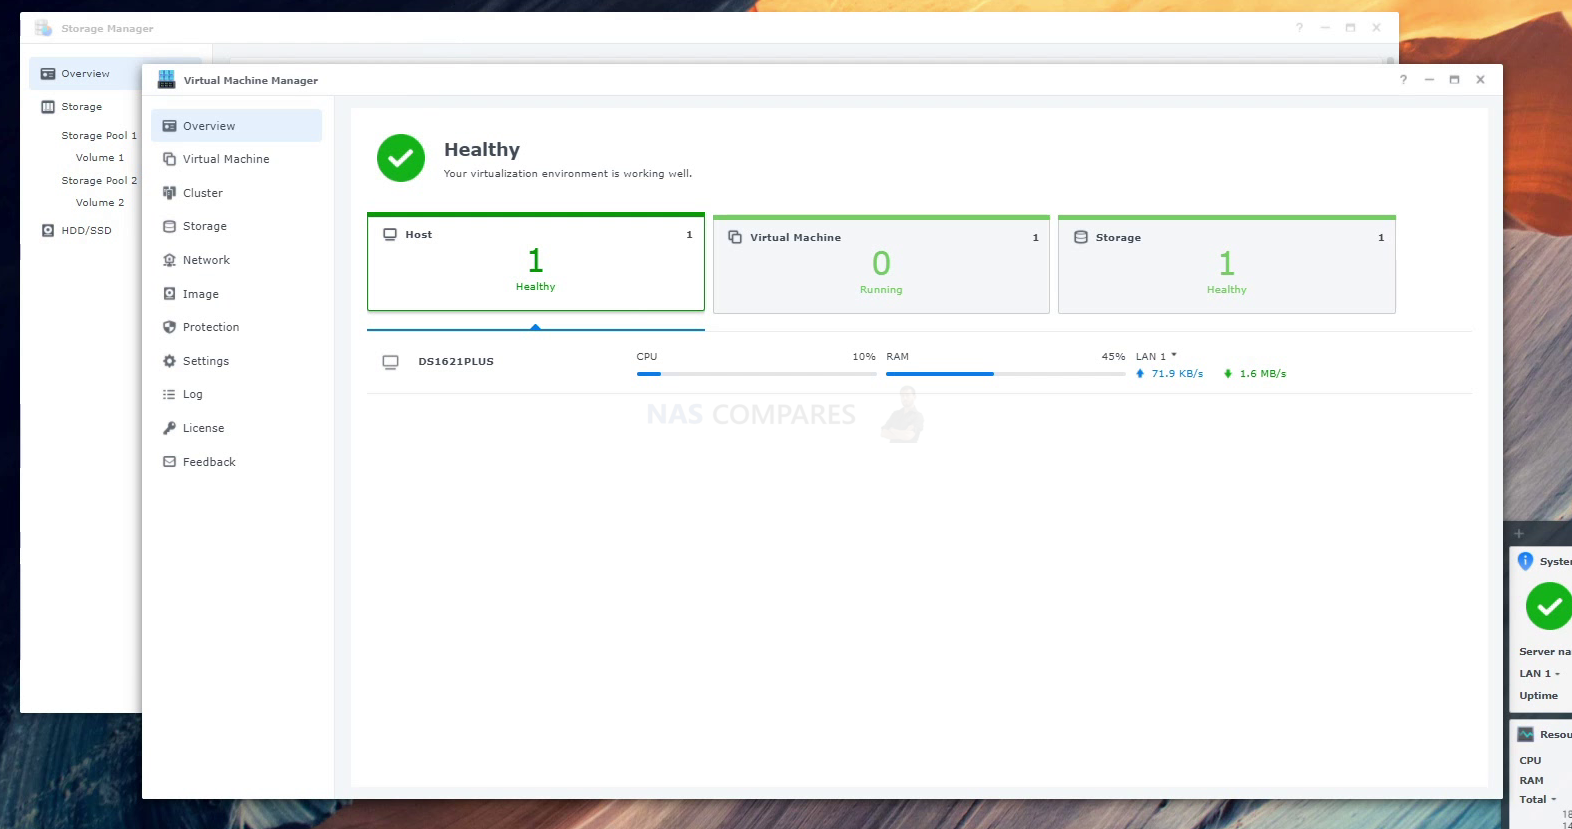1572x829 pixels.
Task: Click the License key icon
Action: 169,428
